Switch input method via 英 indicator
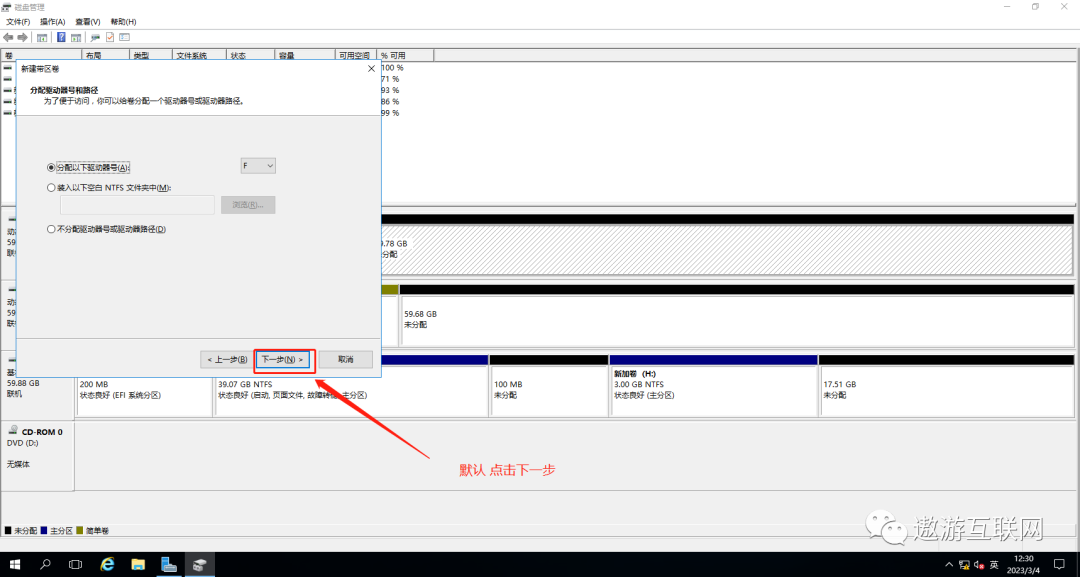 point(994,565)
